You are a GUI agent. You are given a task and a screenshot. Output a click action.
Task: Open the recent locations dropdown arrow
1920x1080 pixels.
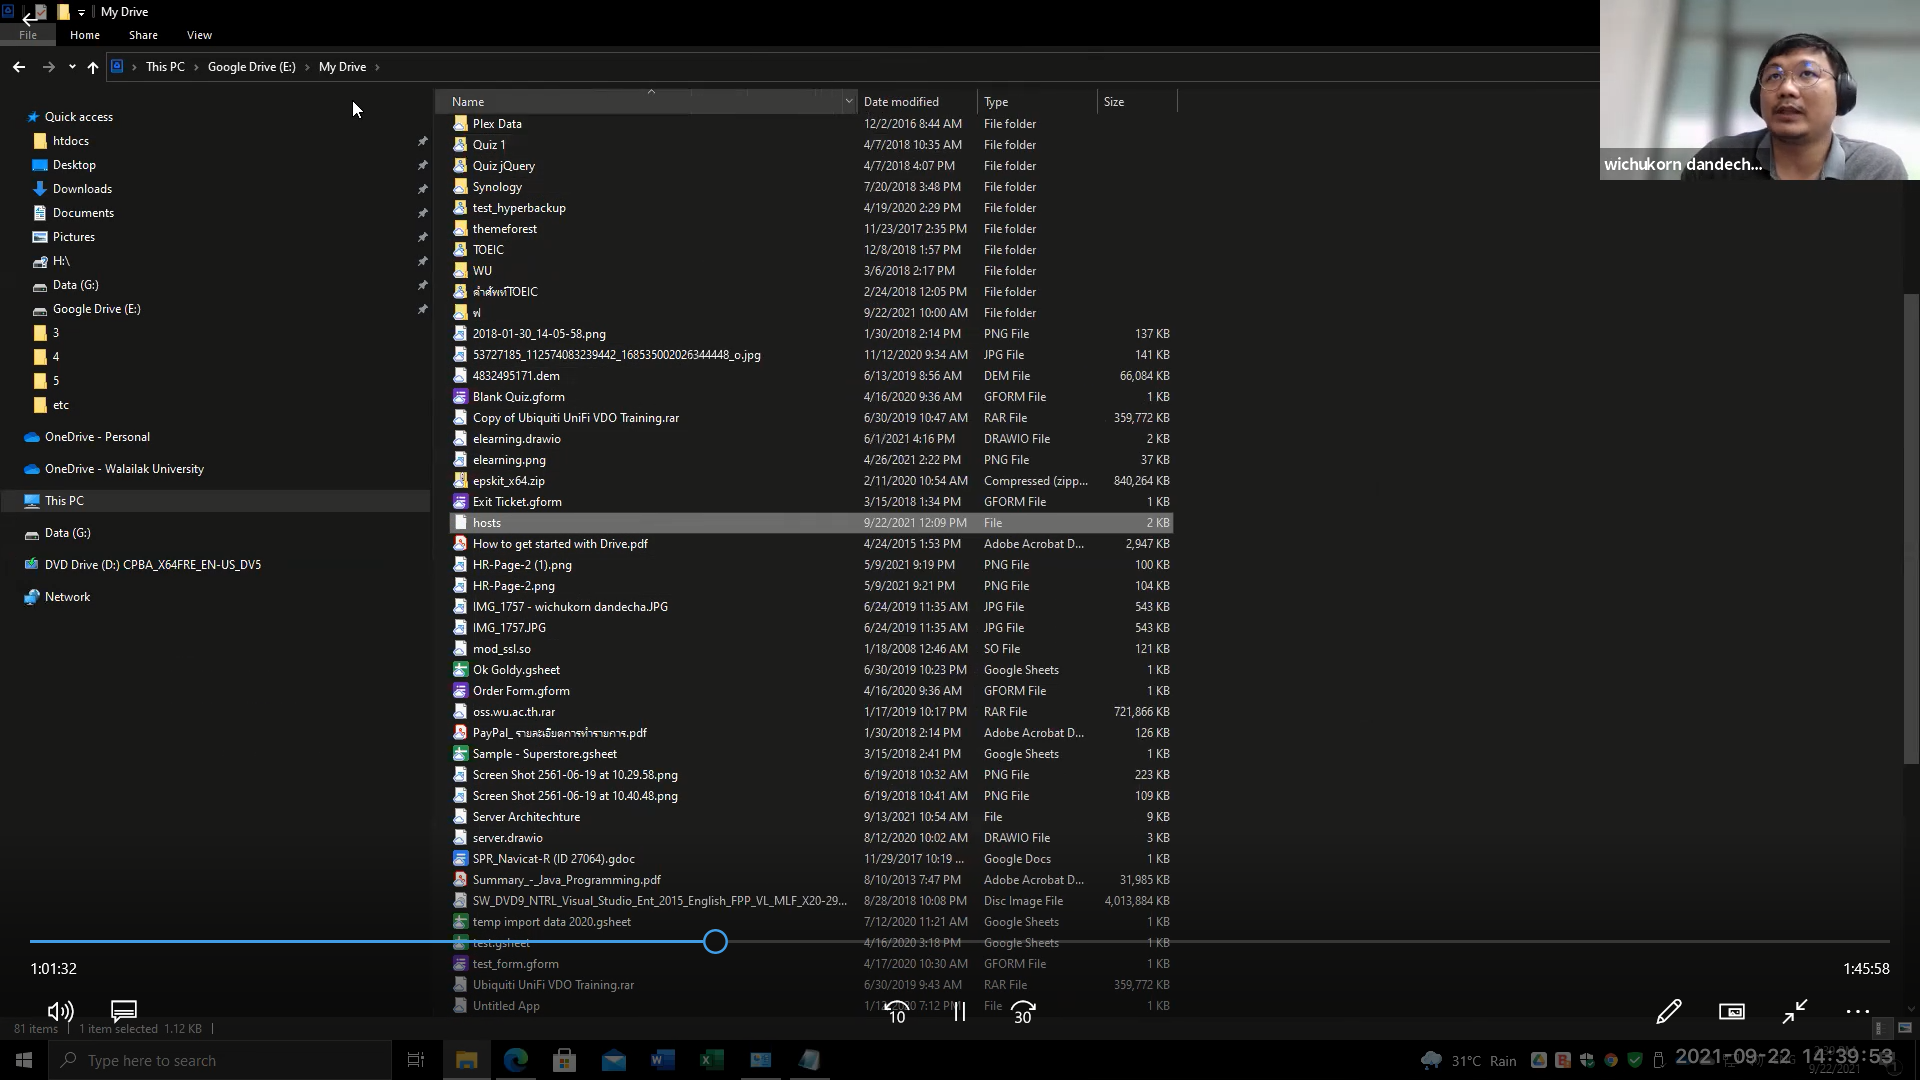pos(72,67)
